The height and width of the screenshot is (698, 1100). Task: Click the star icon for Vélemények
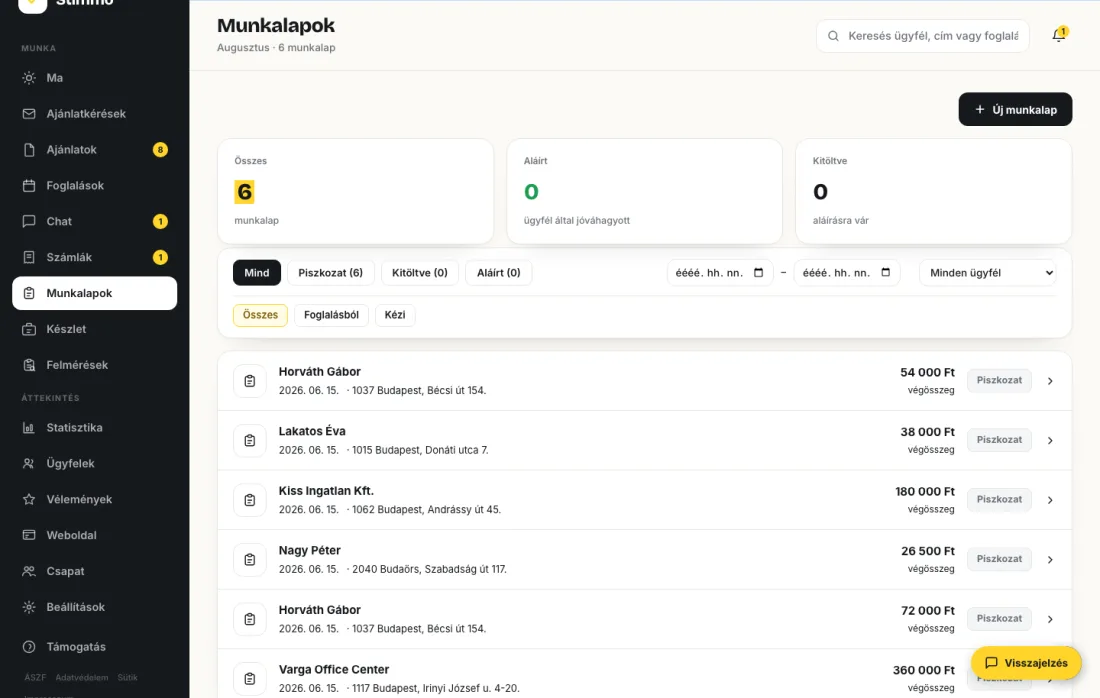(x=29, y=499)
